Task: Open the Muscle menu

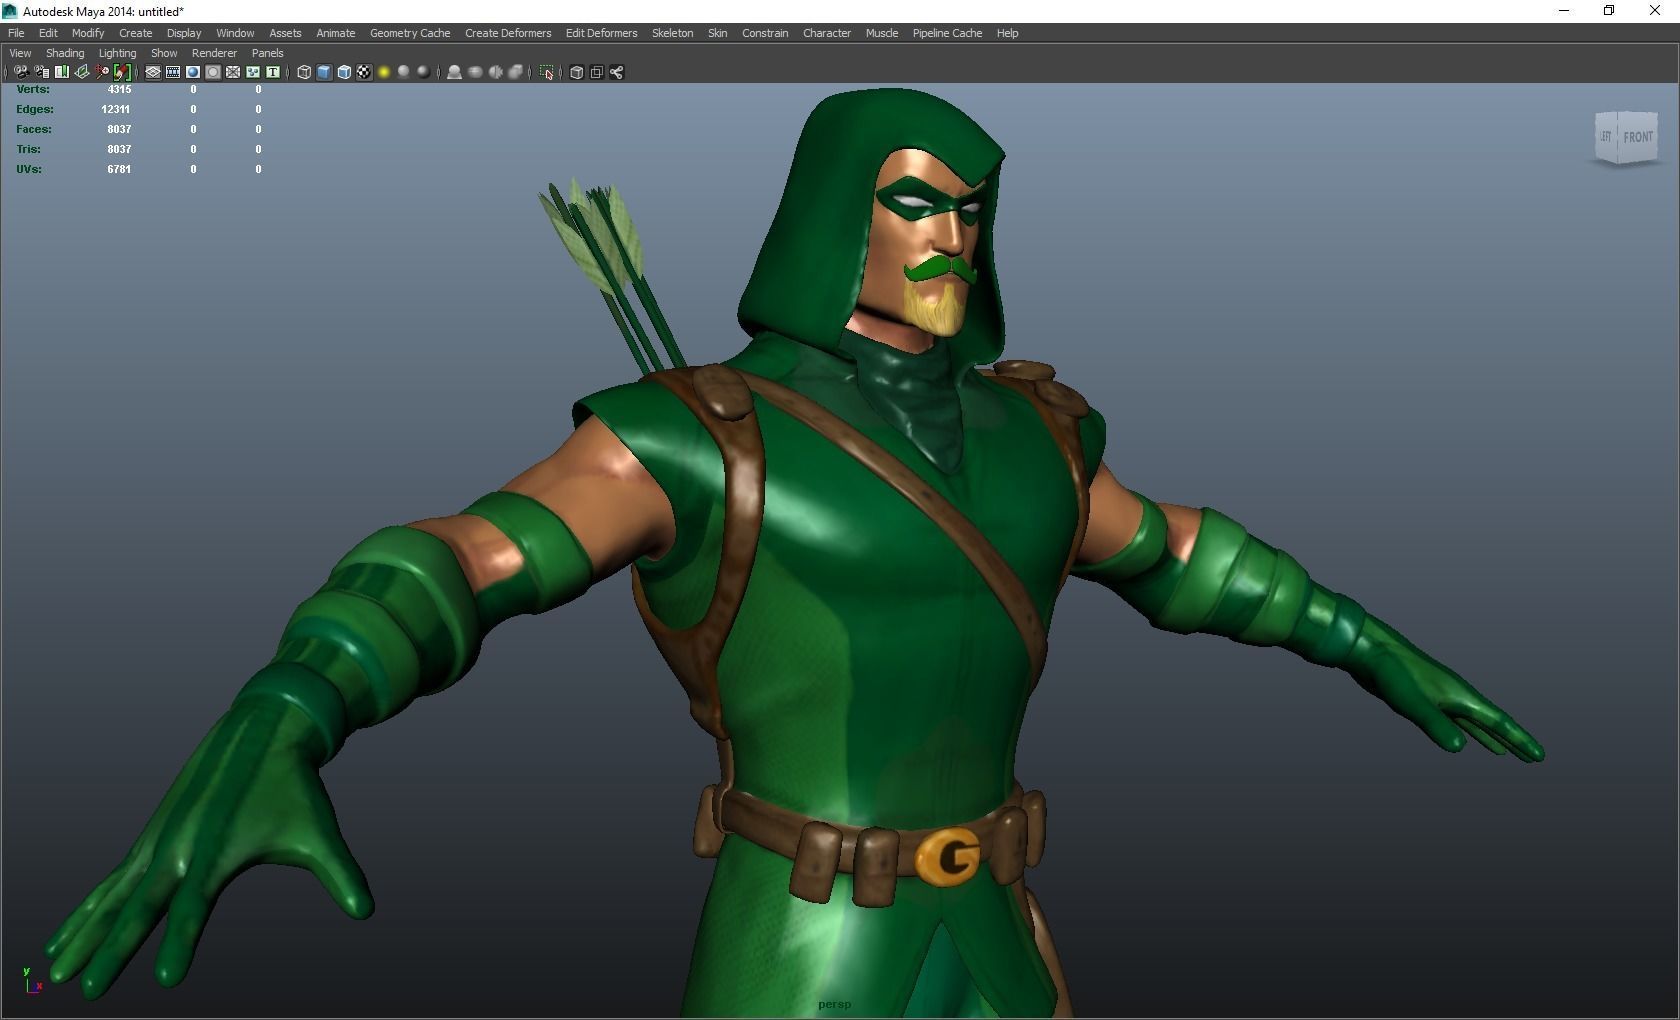Action: (881, 33)
